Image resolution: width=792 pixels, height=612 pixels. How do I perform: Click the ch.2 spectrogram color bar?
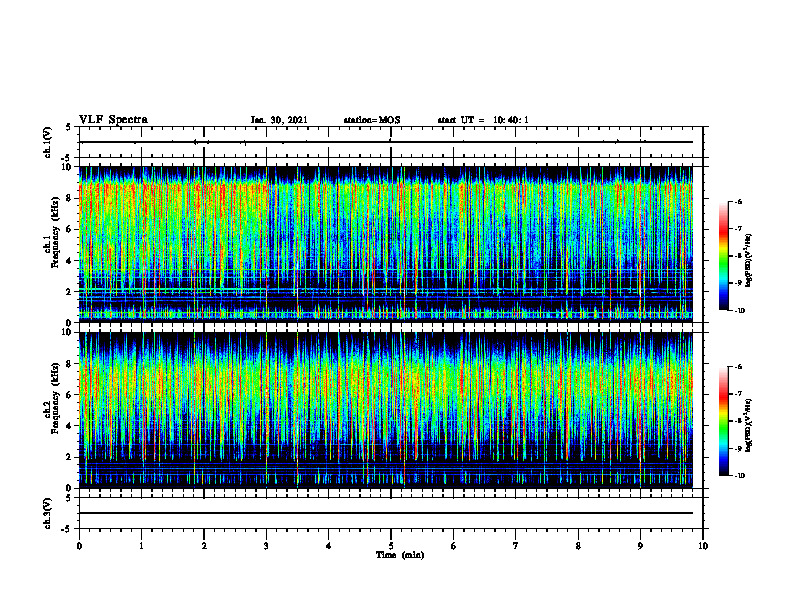coord(723,421)
